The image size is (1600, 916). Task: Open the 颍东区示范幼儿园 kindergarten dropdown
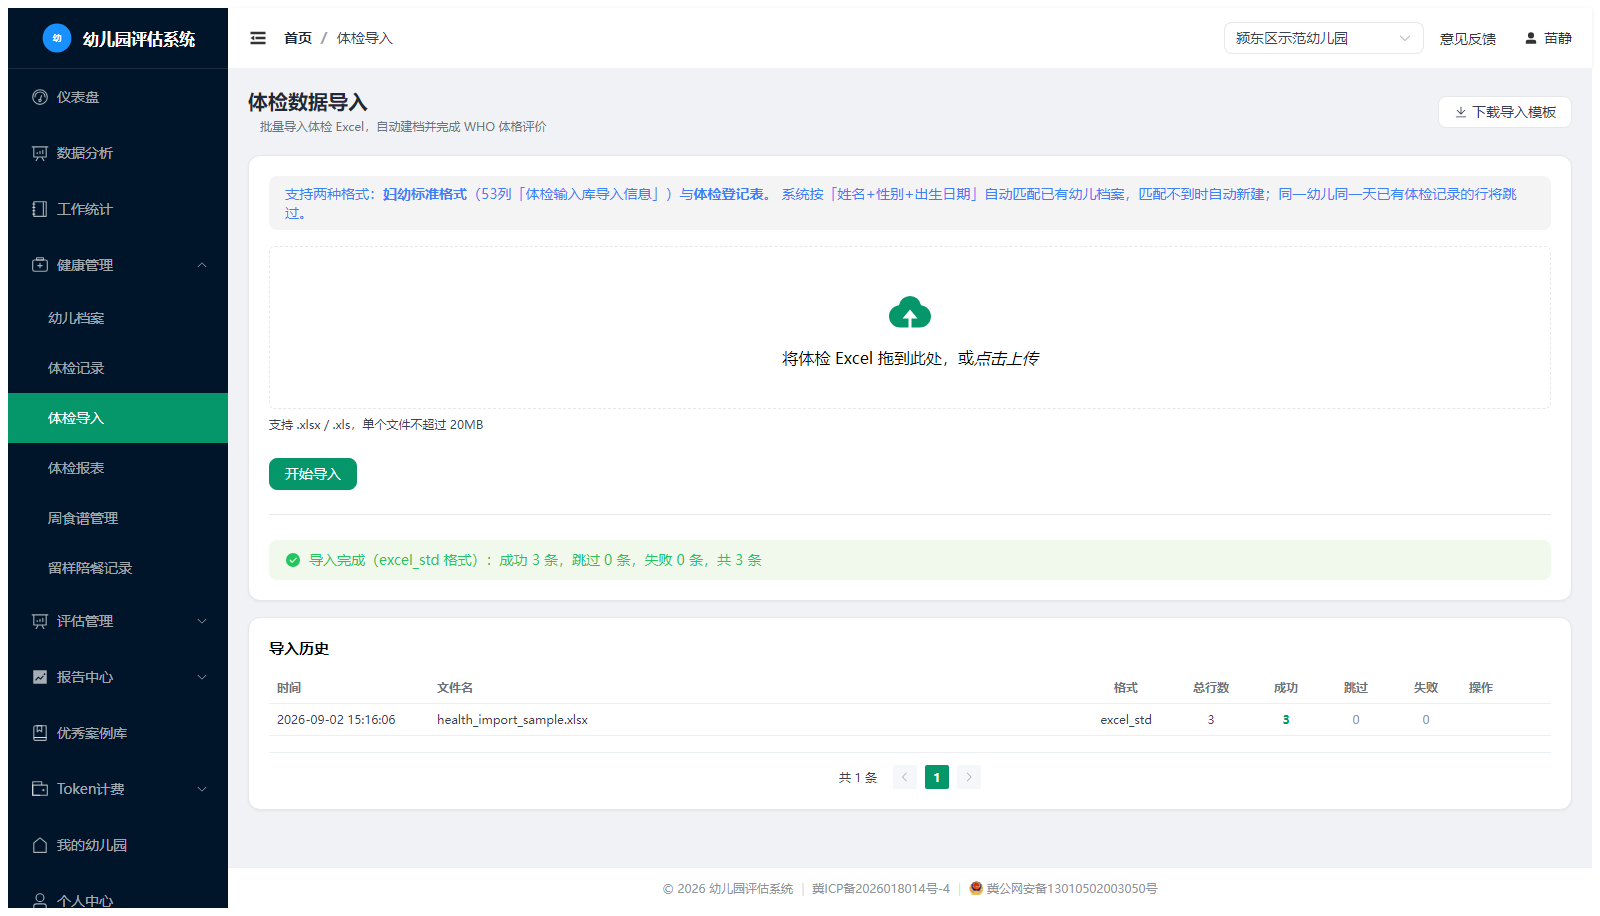1323,38
